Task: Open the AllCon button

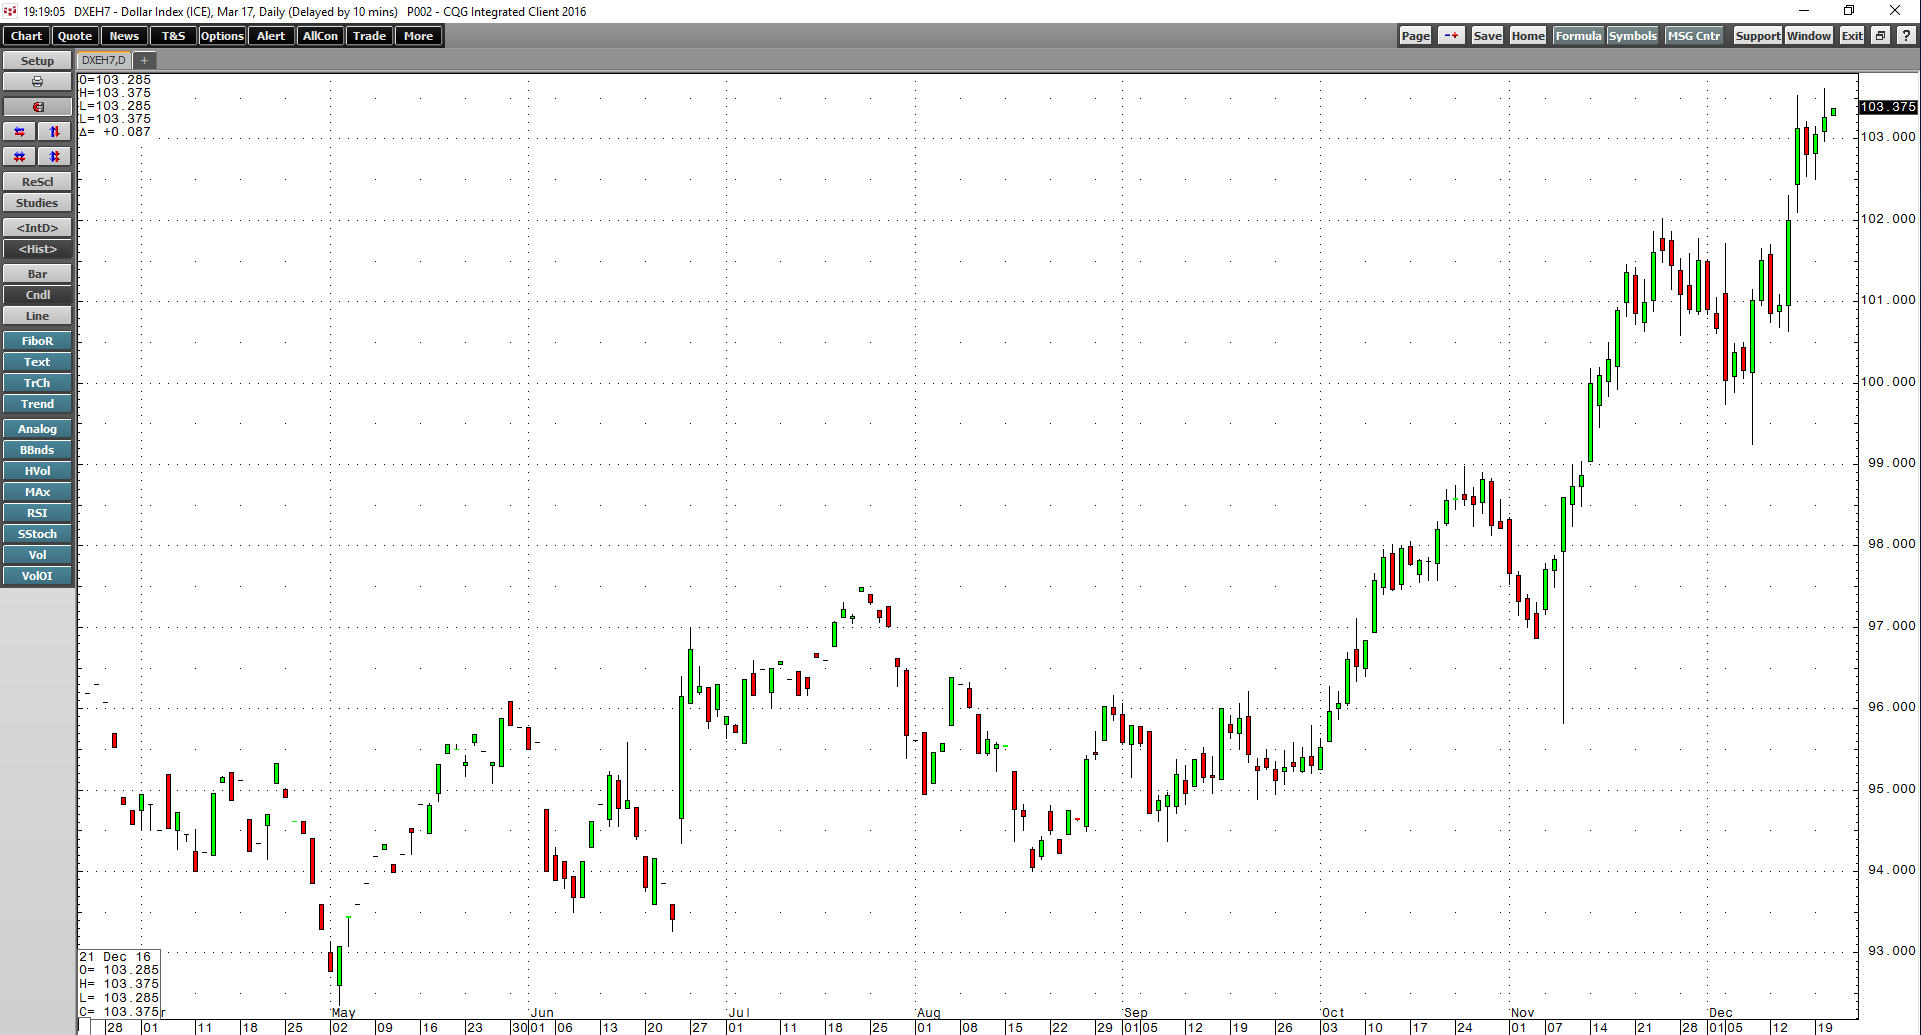Action: click(320, 36)
